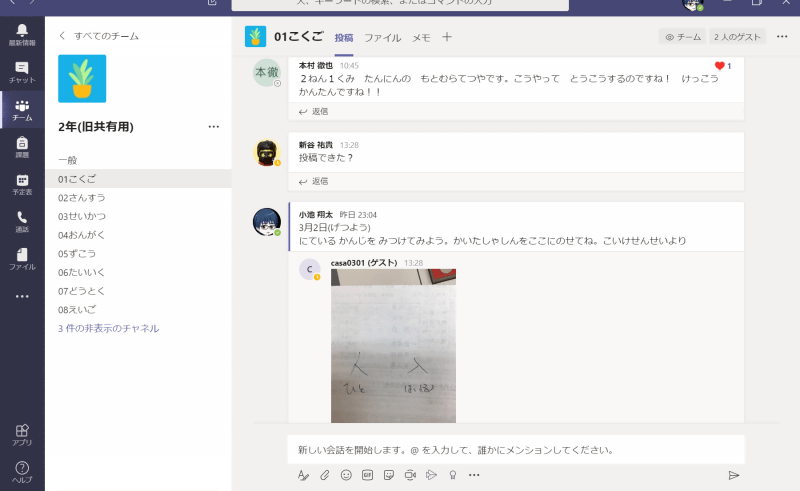
Task: Switch to the 投稿 tab
Action: 344,38
